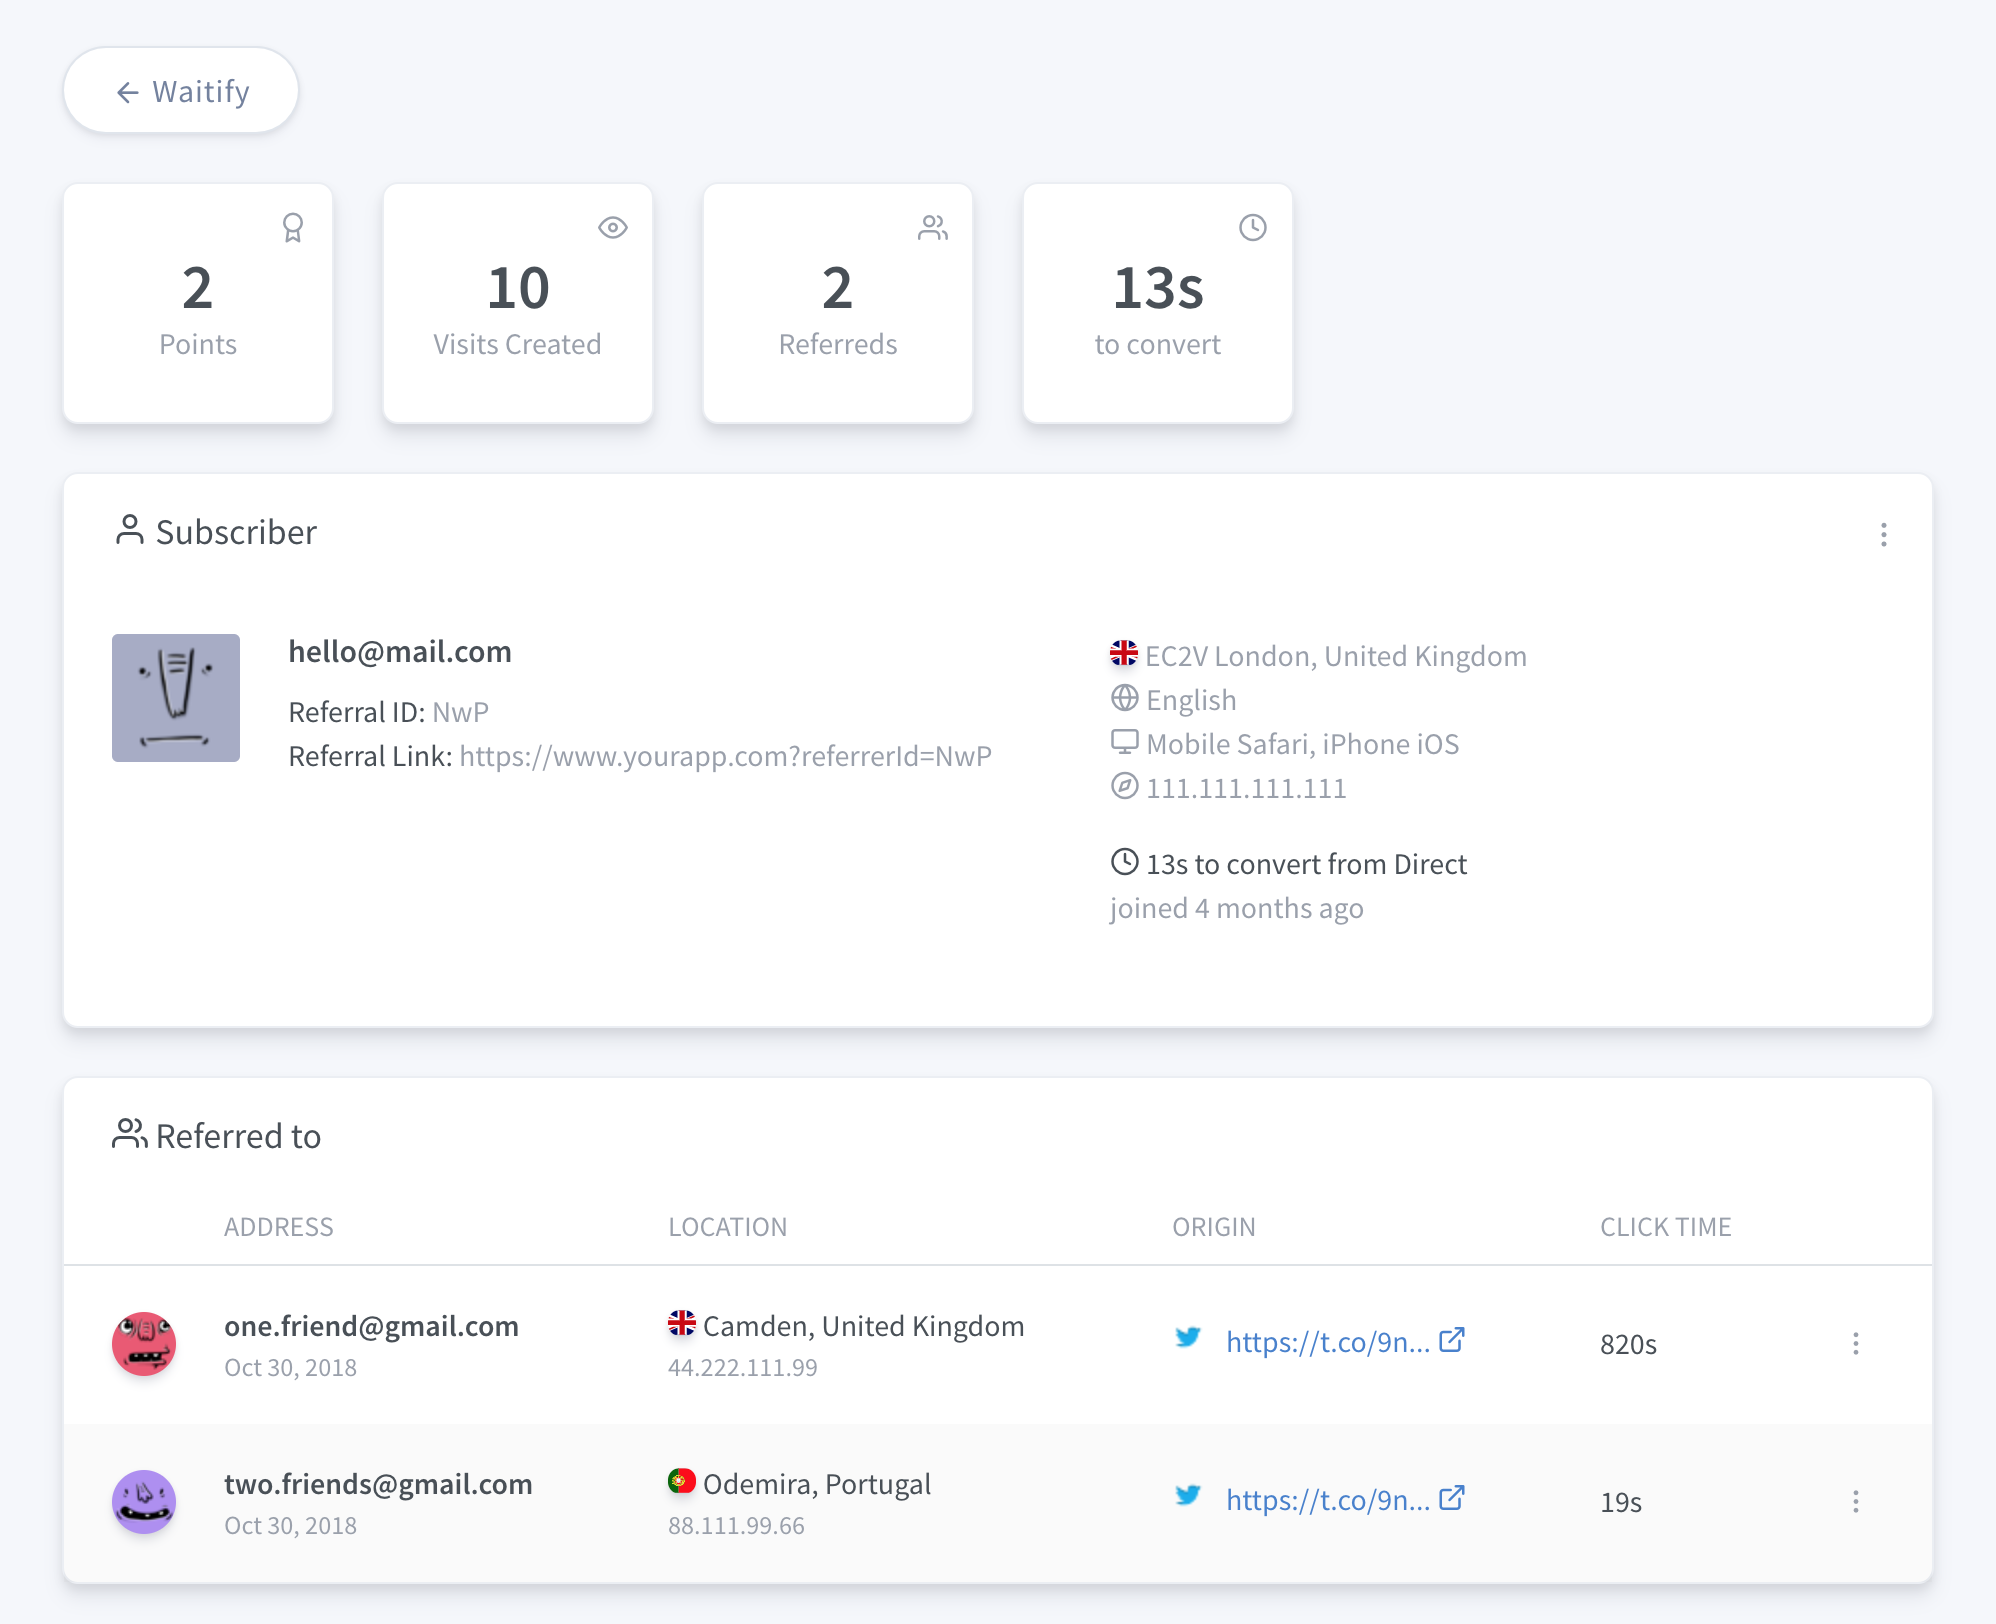
Task: Click the clock icon on 13s to convert card
Action: pyautogui.click(x=1252, y=228)
